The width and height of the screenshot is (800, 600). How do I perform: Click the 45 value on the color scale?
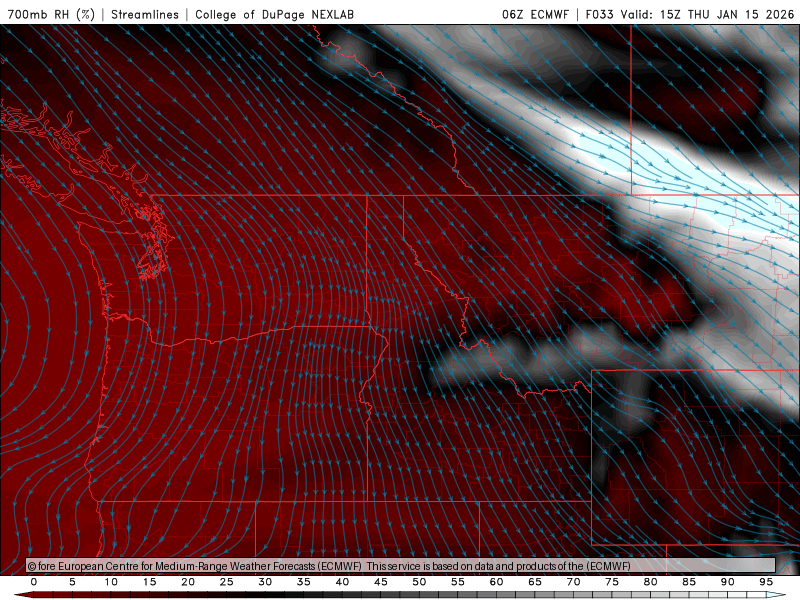pos(381,582)
